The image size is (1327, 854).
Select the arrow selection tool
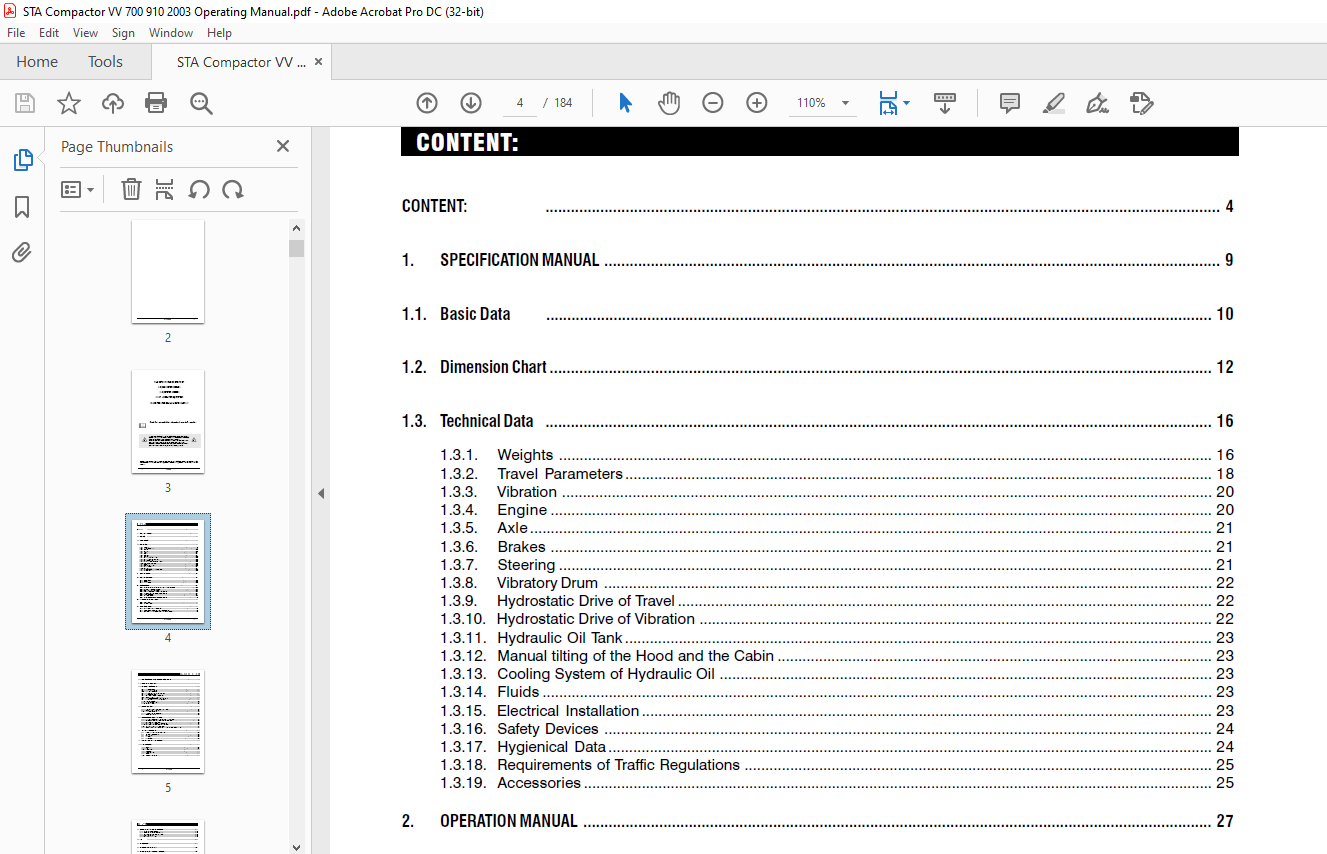625,103
